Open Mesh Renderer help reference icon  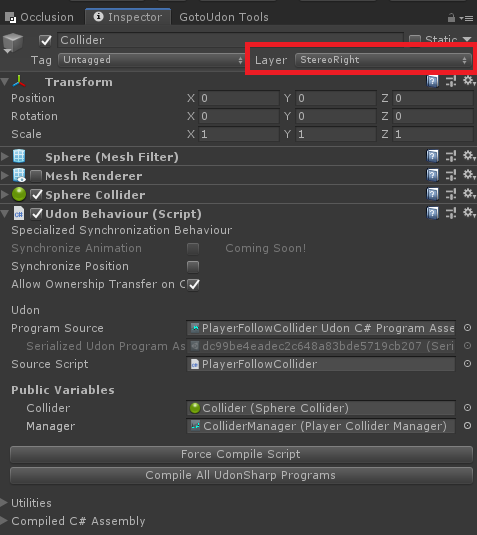point(432,176)
